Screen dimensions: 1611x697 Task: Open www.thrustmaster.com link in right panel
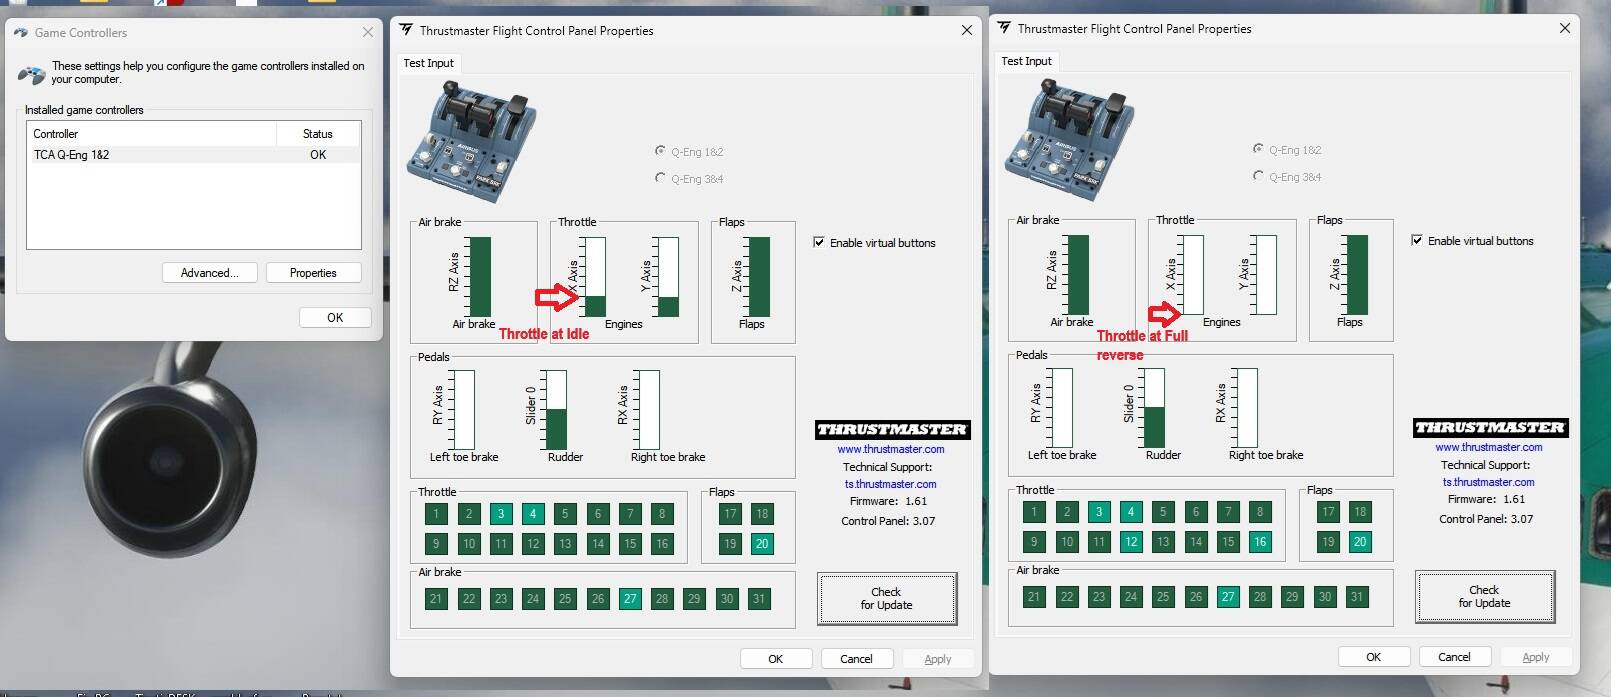pos(1489,448)
